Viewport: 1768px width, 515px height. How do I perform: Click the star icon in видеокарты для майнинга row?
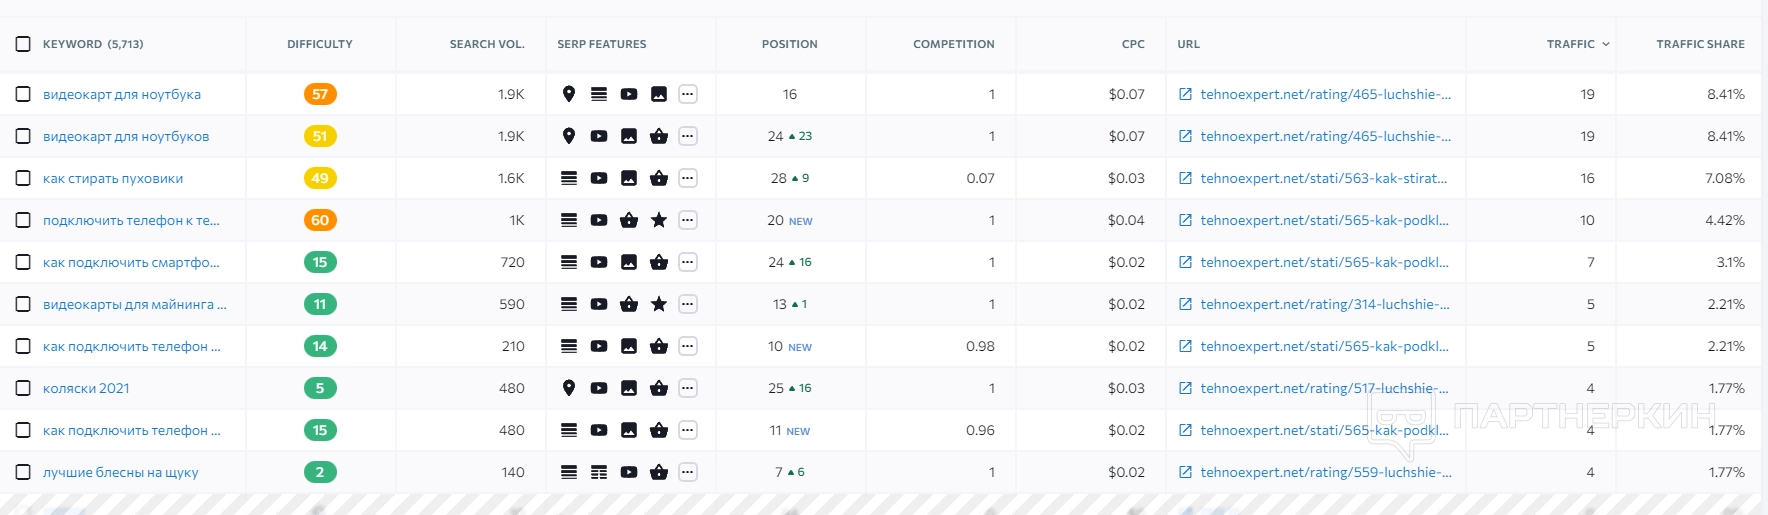tap(659, 304)
